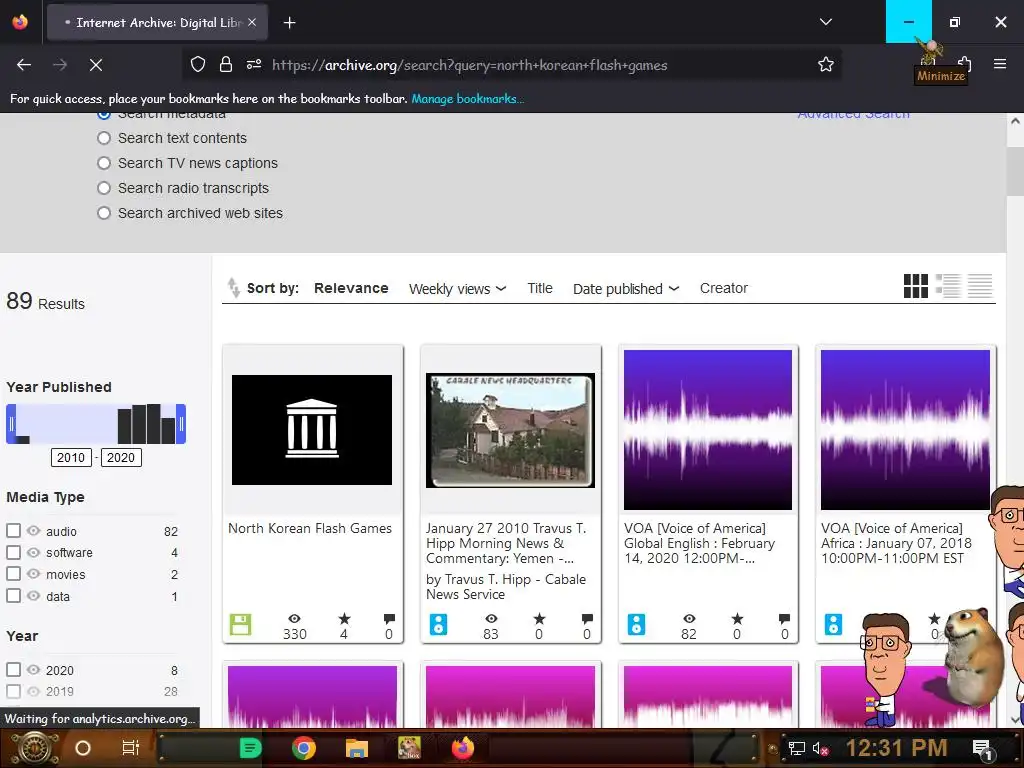Open green notes app in taskbar
The image size is (1024, 768).
point(250,748)
